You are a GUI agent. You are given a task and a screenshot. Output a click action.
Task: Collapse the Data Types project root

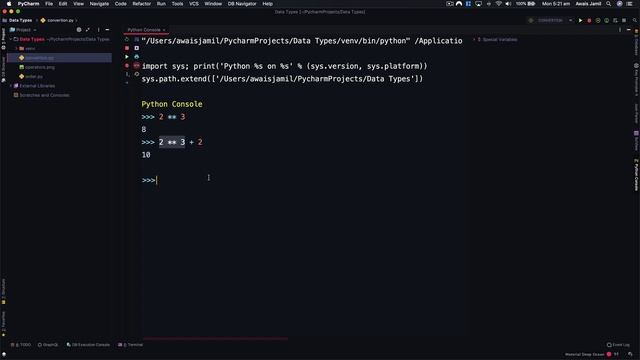point(11,39)
